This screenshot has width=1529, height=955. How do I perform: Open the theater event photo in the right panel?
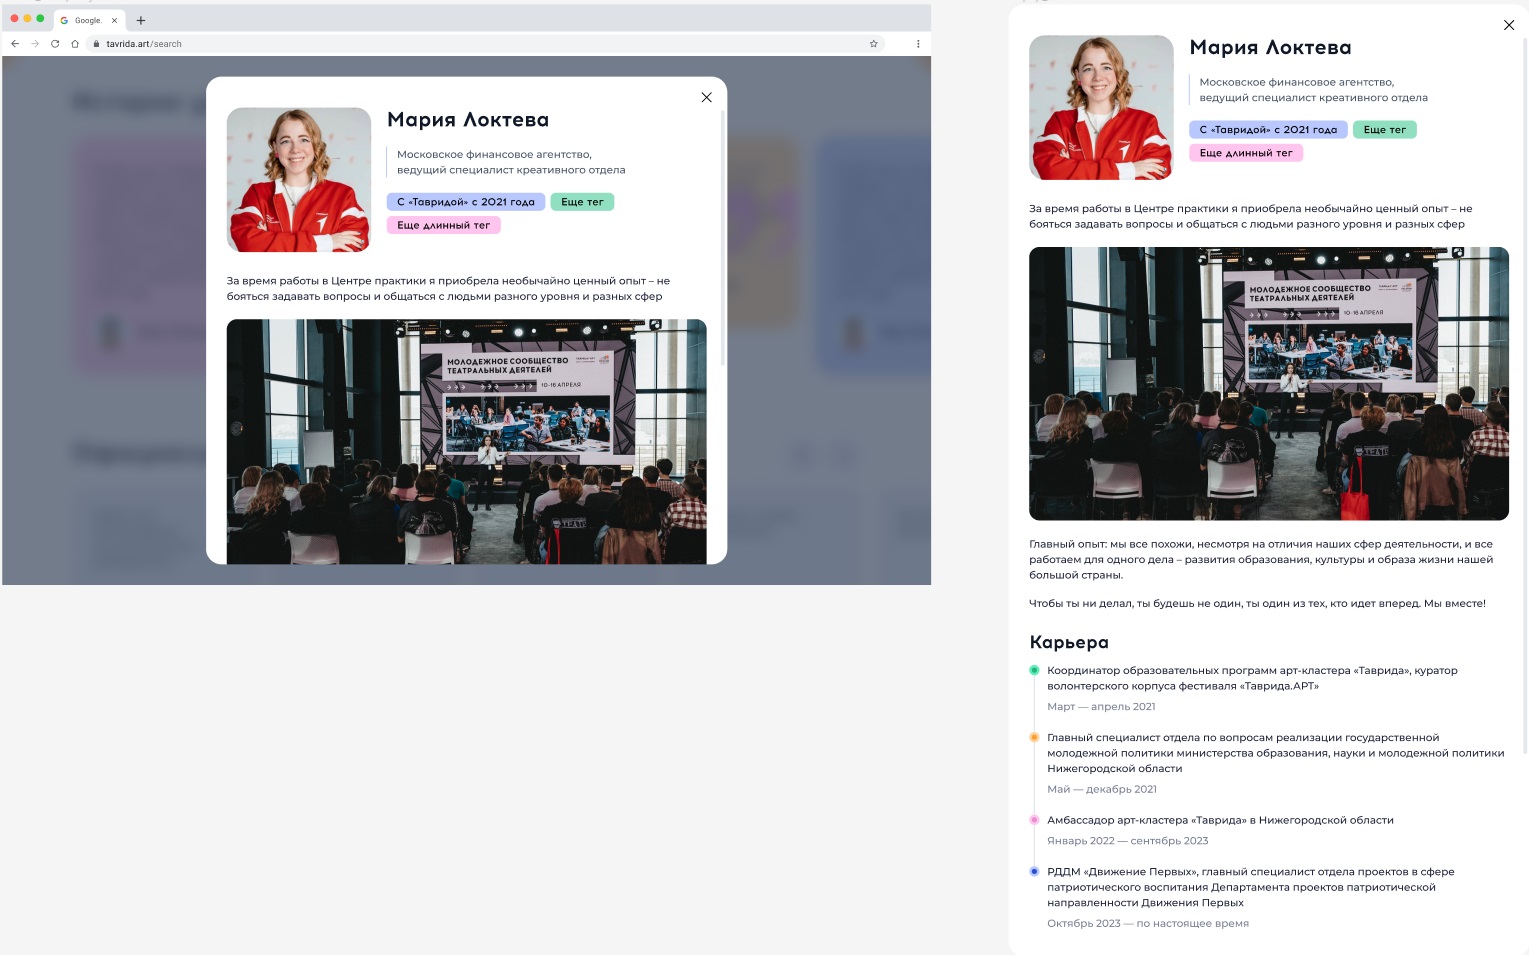(x=1268, y=383)
